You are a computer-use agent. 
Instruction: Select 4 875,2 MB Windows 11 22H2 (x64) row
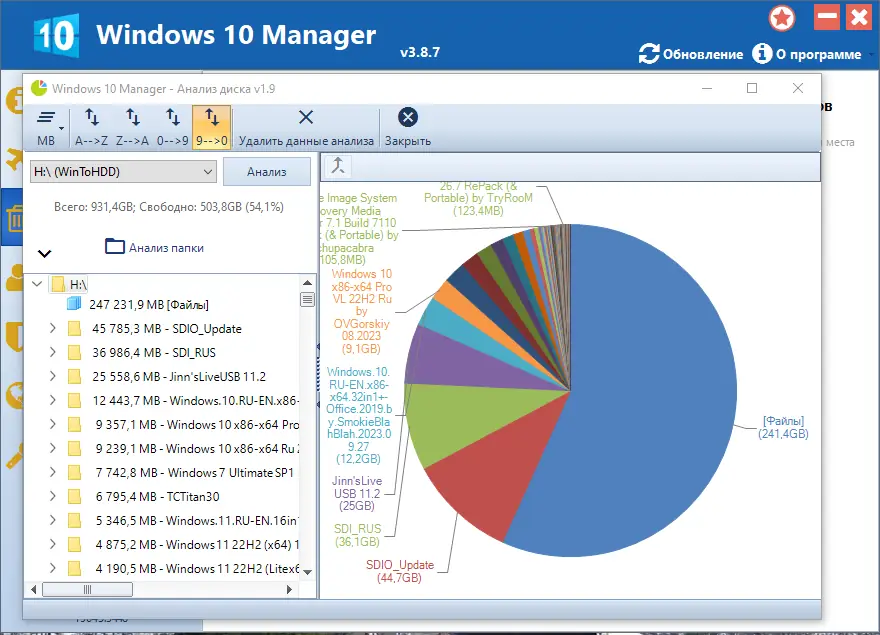(197, 545)
